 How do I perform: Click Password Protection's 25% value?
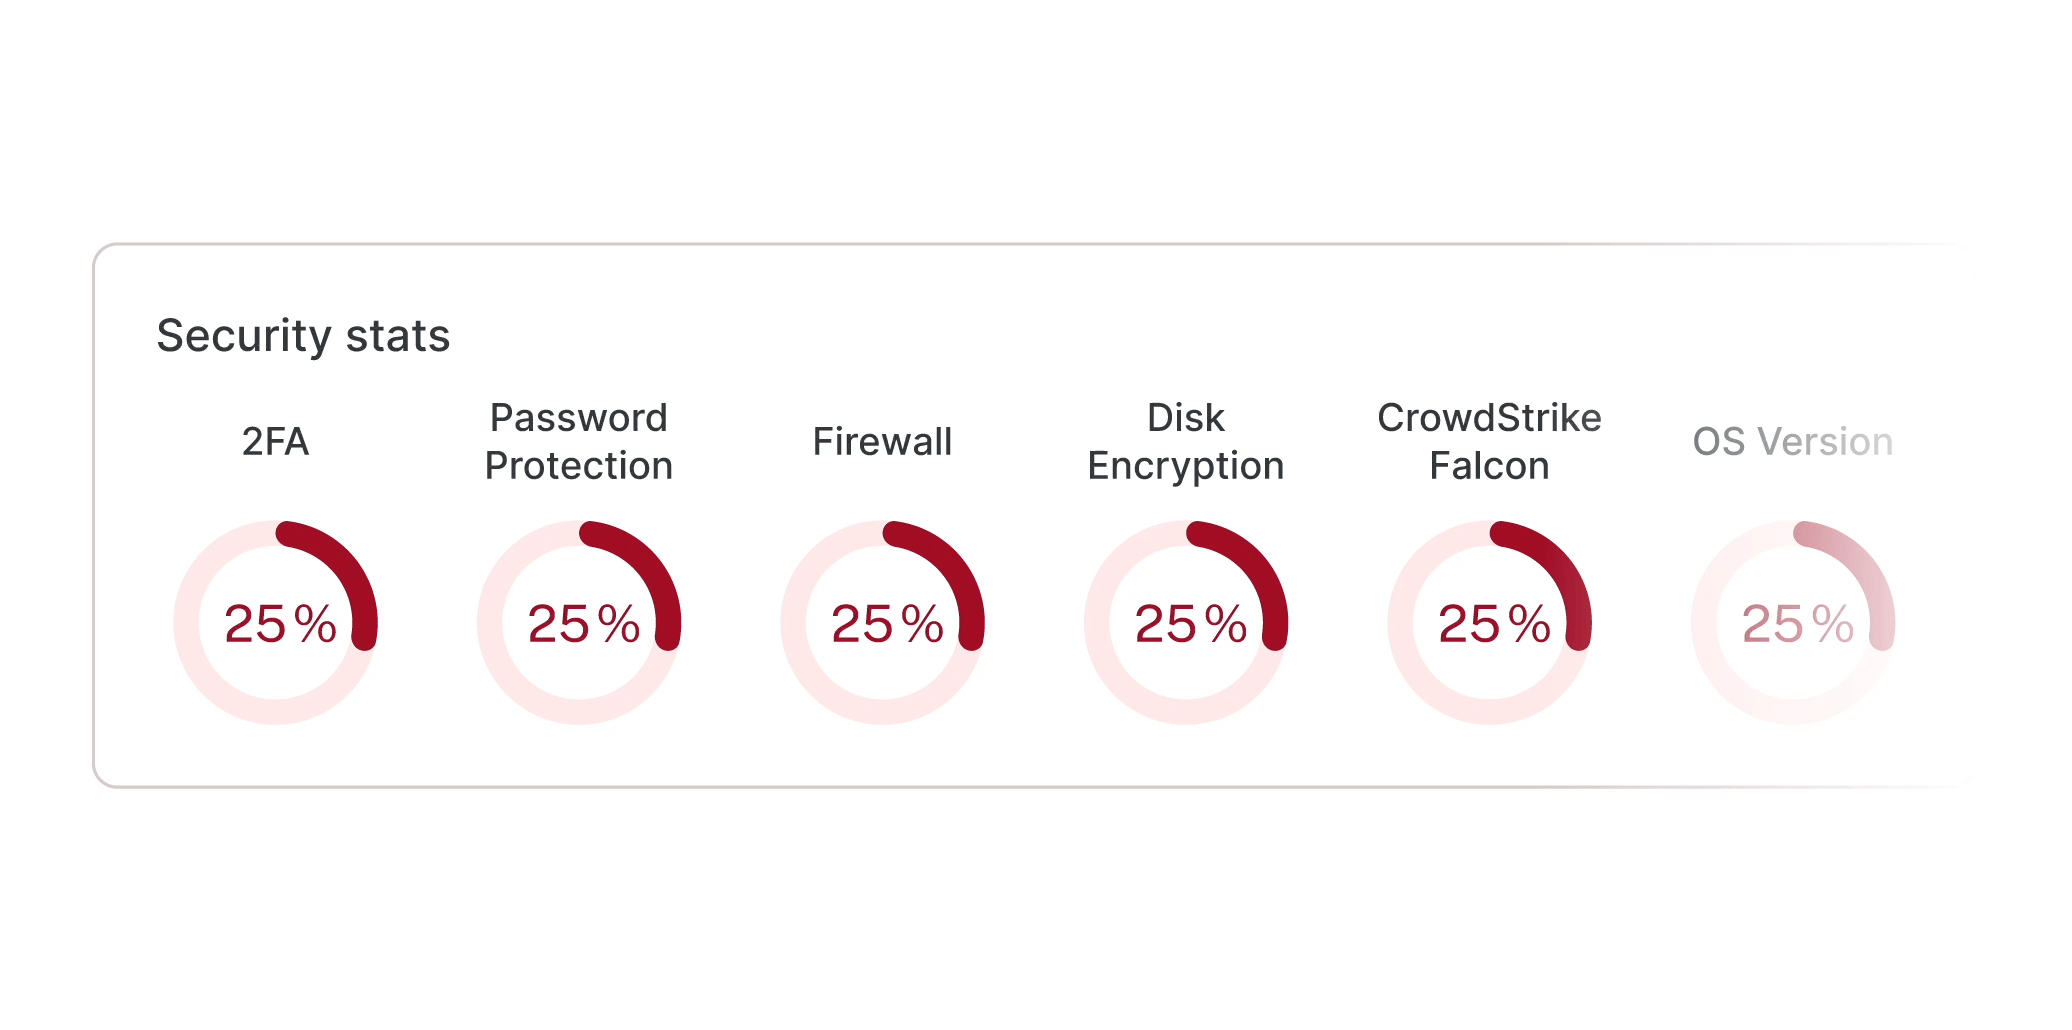click(584, 624)
